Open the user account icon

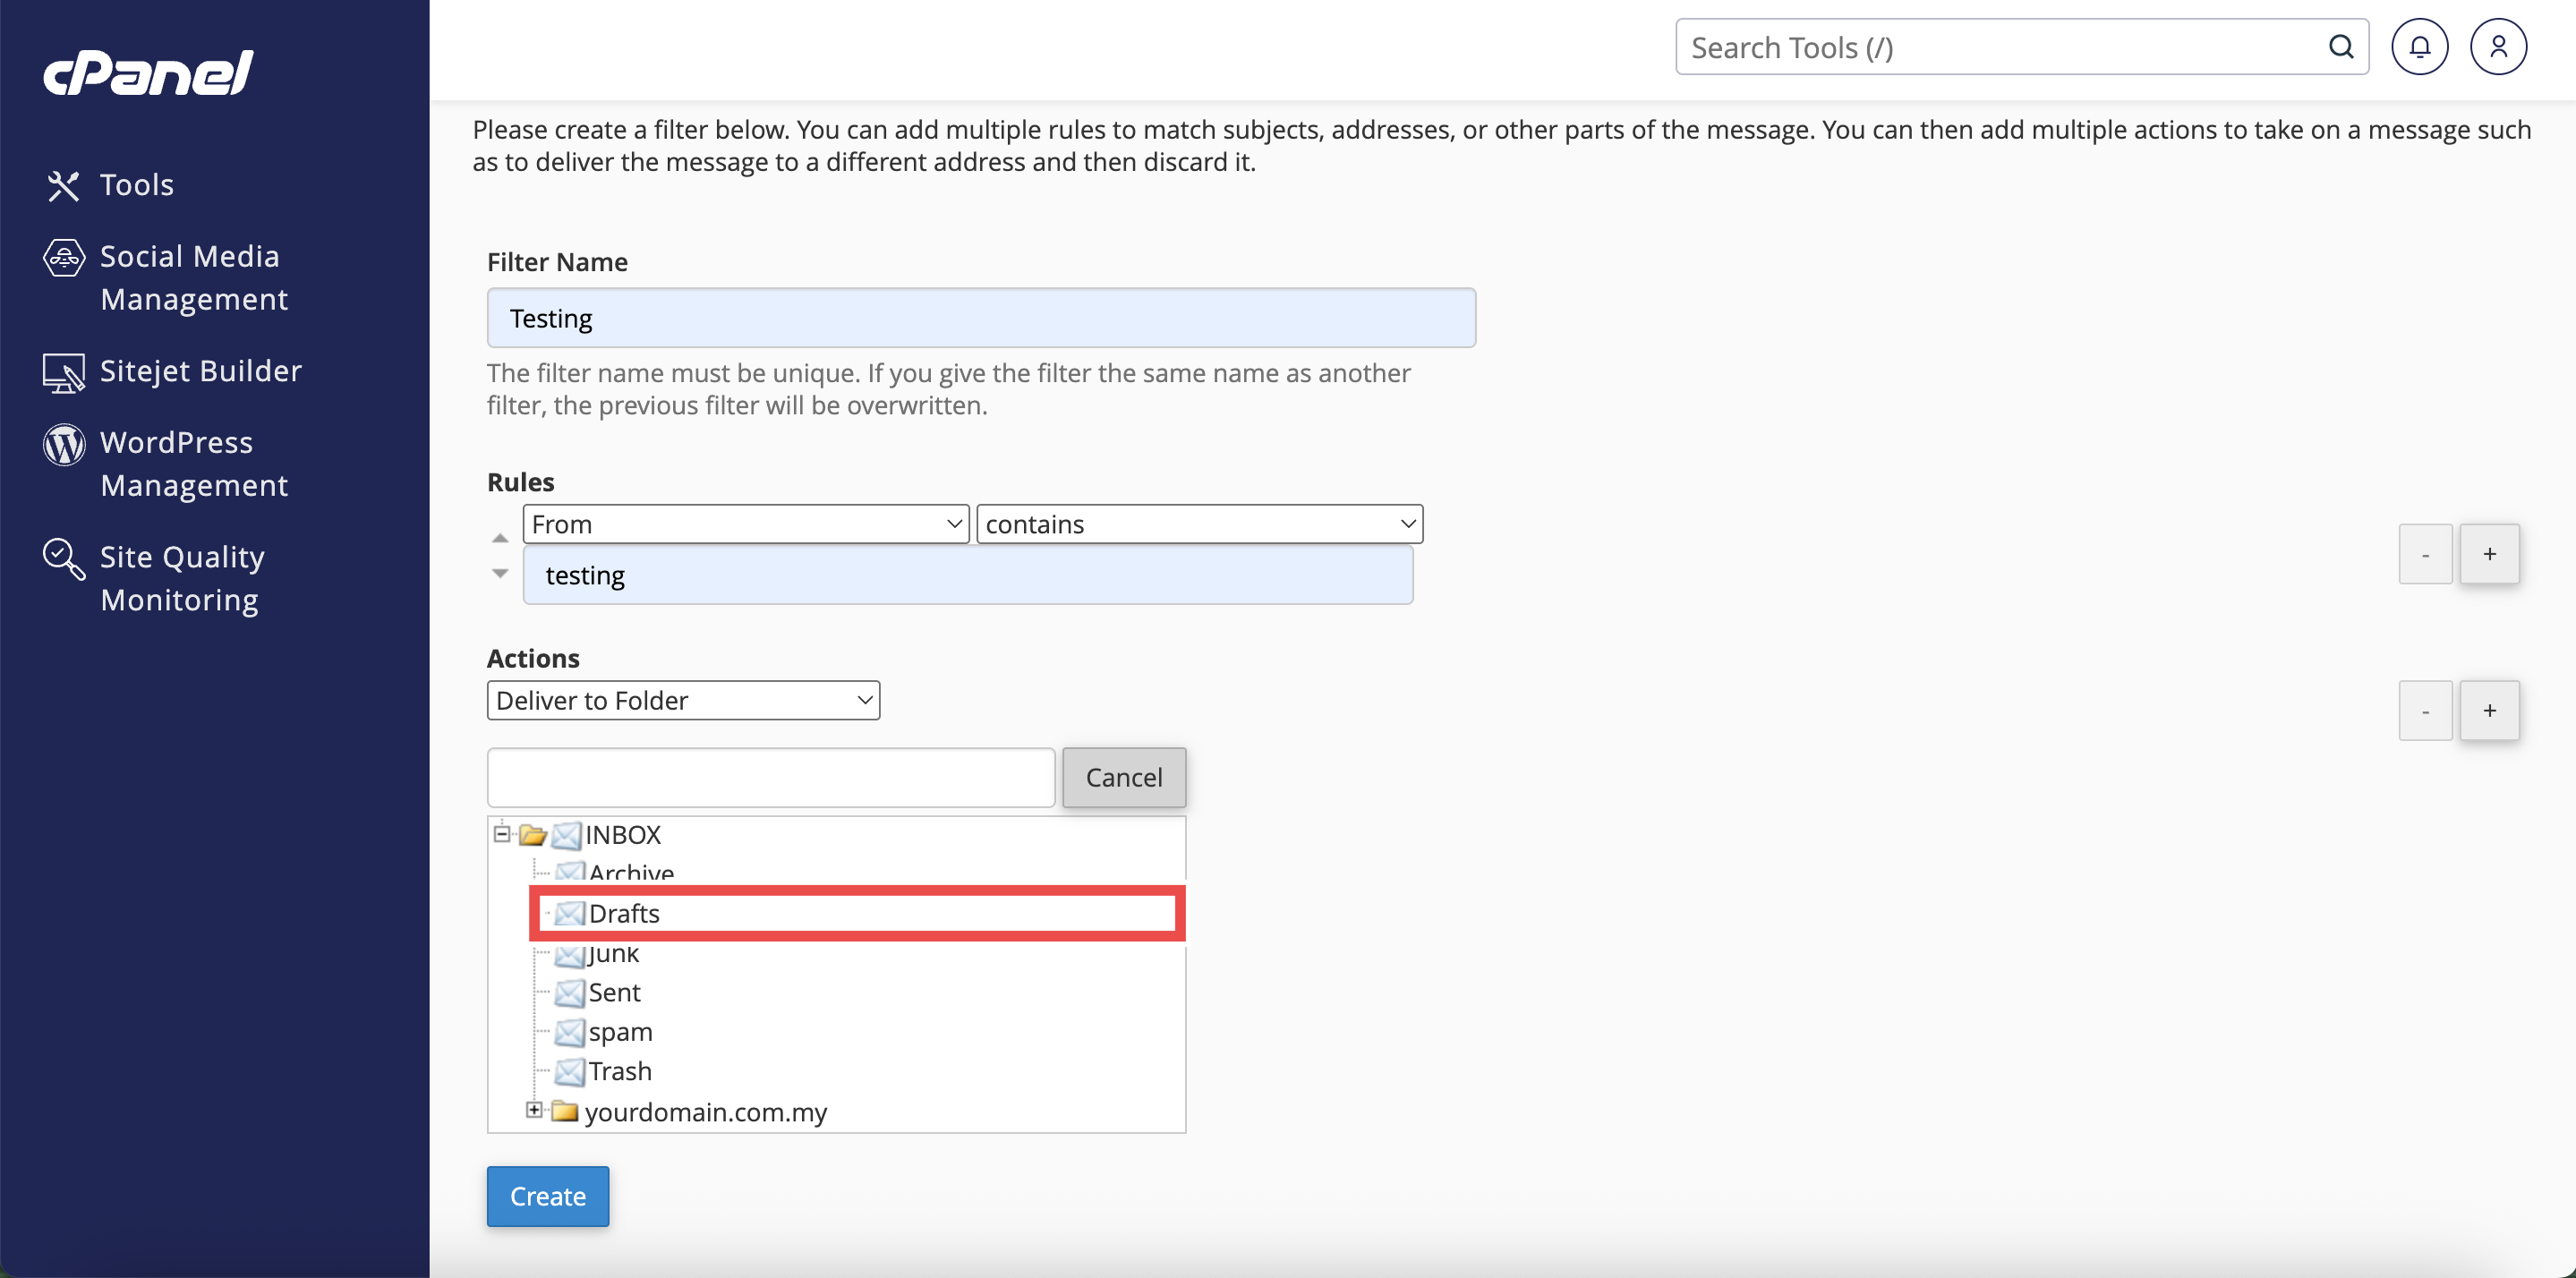click(2497, 46)
